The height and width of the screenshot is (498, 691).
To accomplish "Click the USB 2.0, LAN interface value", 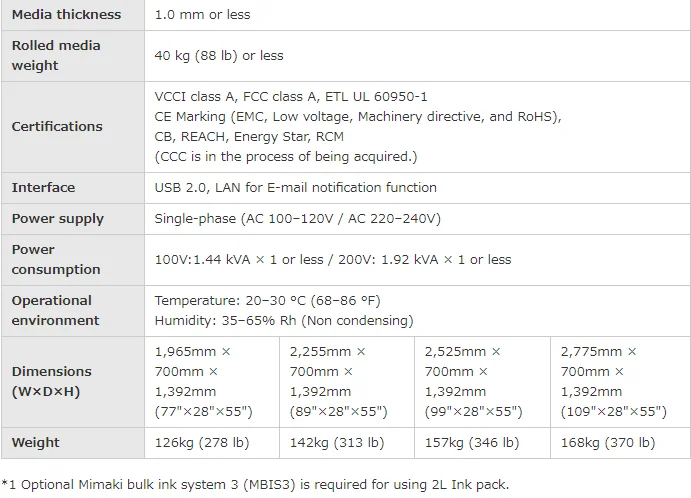I will click(295, 188).
